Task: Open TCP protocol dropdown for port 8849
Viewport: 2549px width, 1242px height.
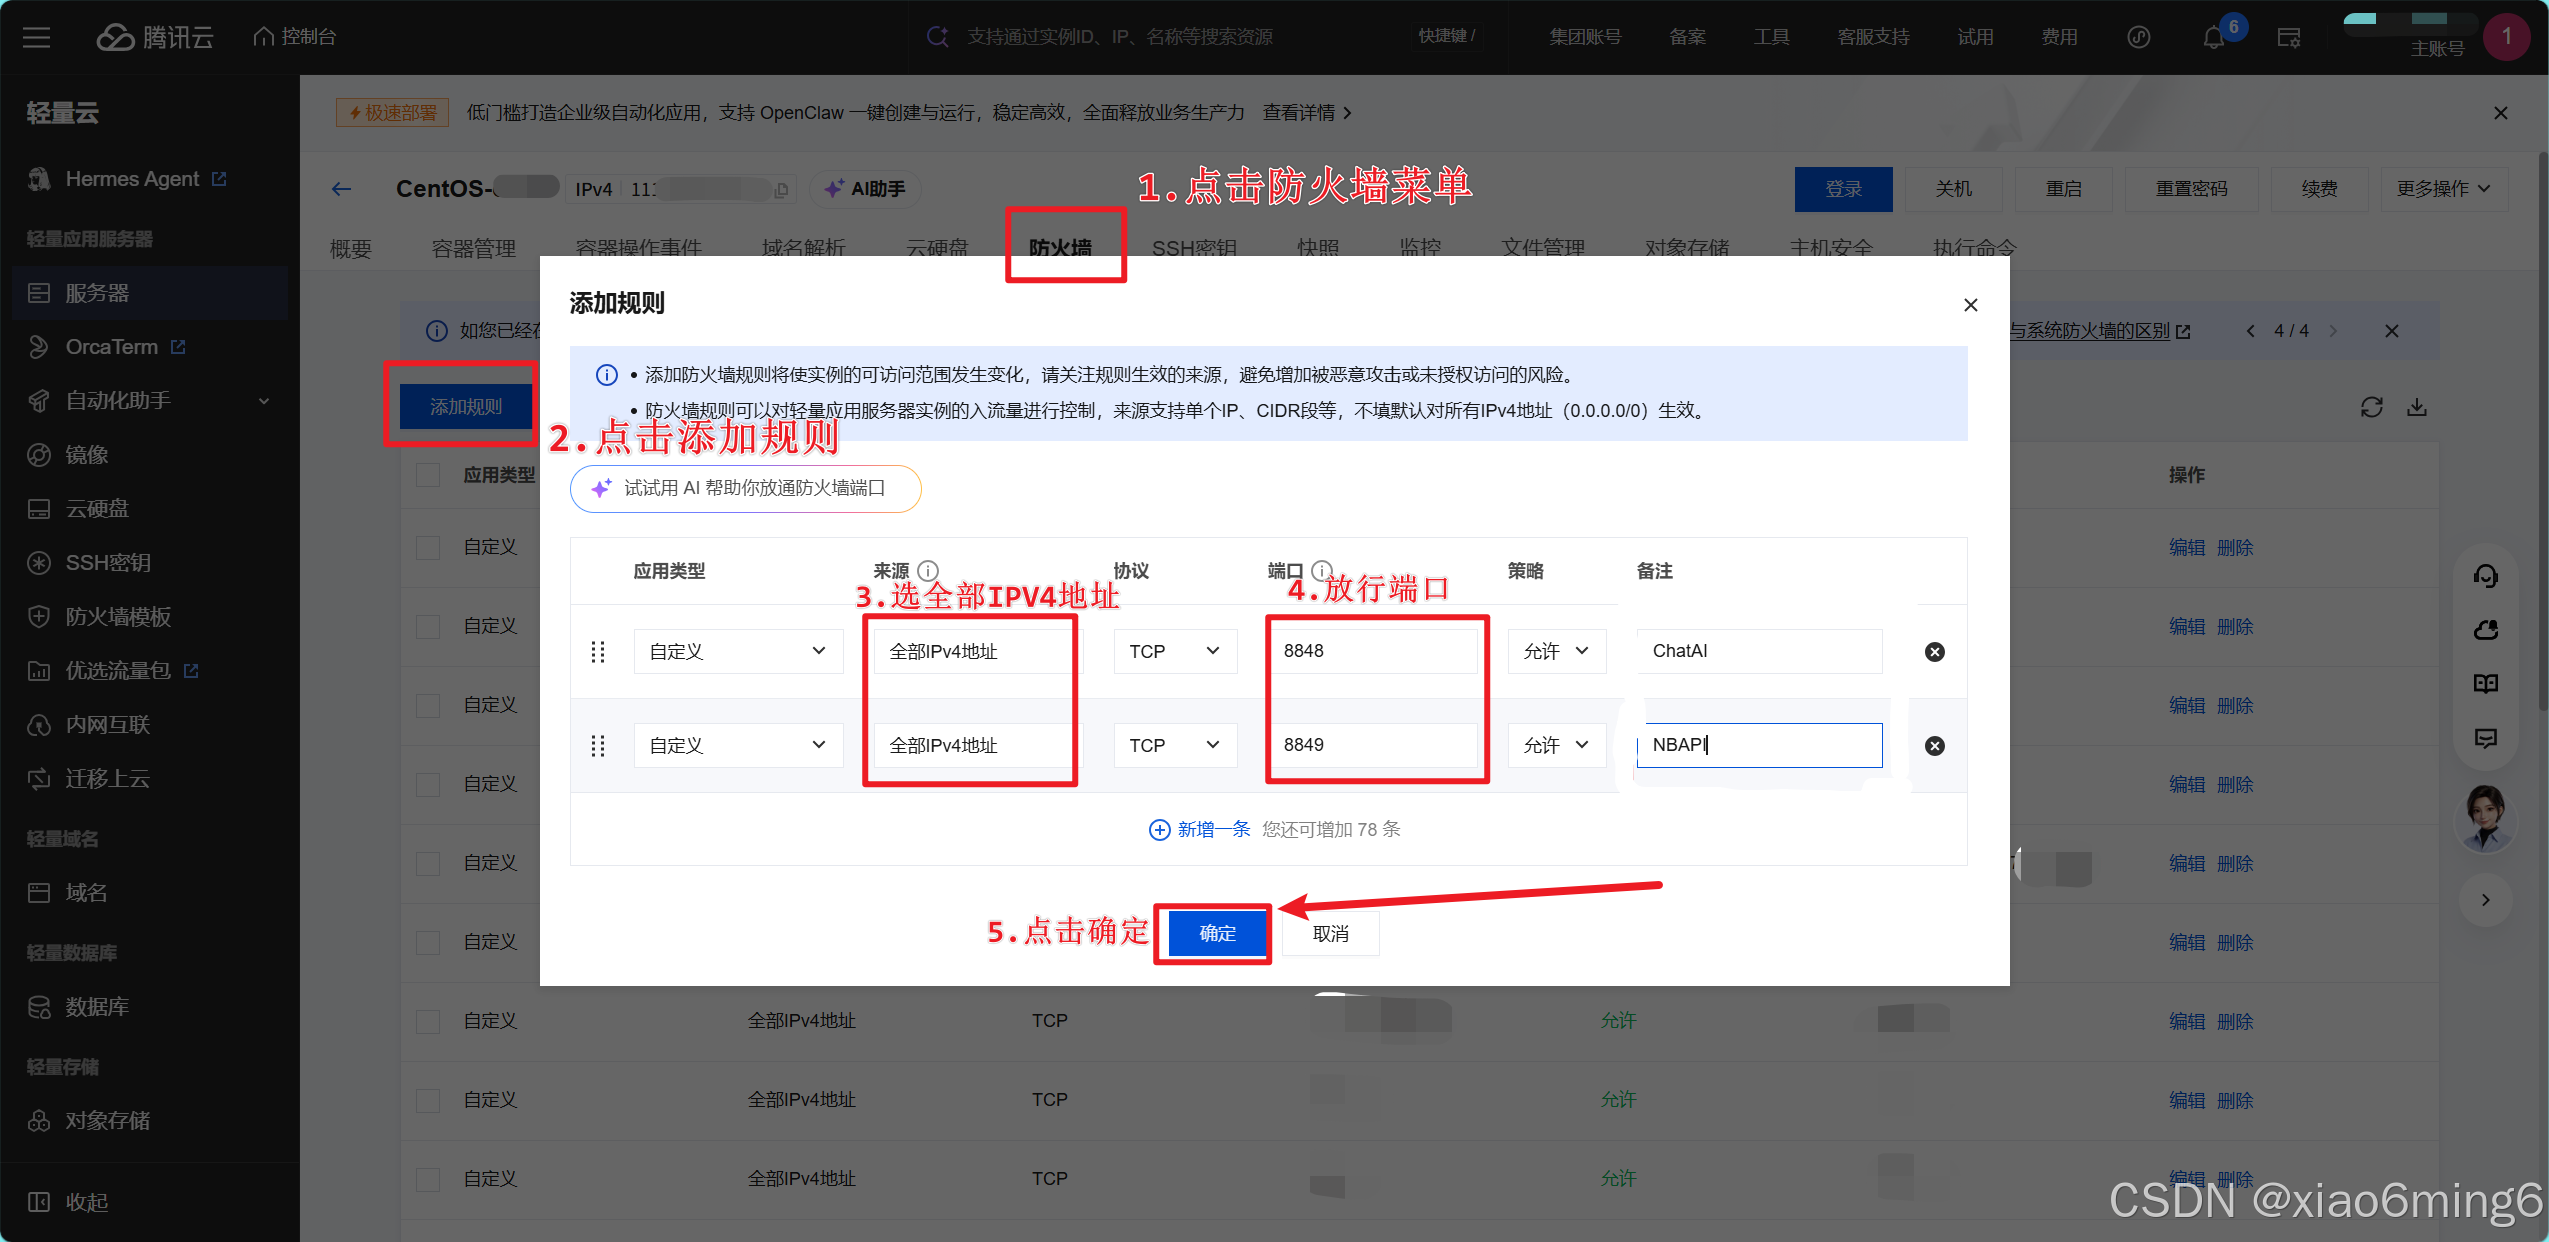Action: point(1175,746)
